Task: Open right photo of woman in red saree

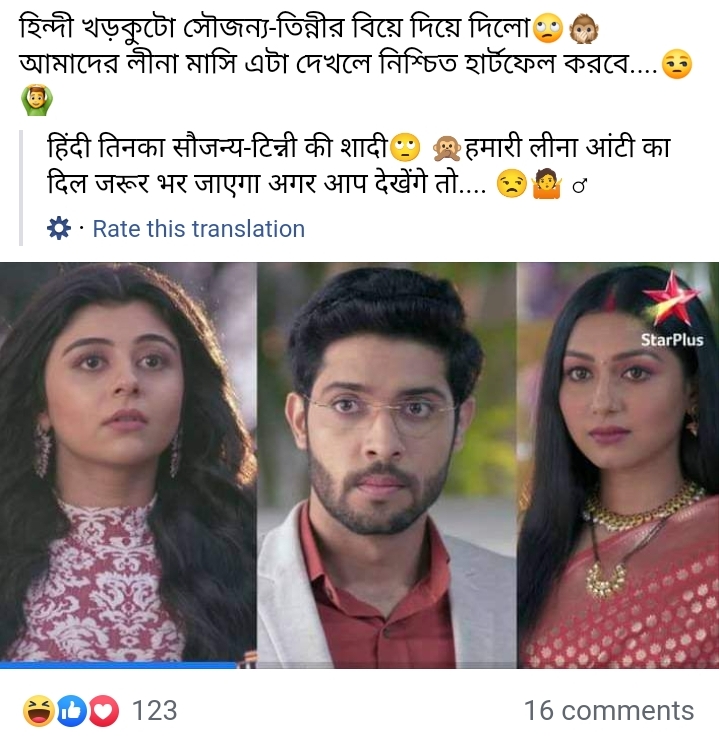Action: pyautogui.click(x=618, y=465)
